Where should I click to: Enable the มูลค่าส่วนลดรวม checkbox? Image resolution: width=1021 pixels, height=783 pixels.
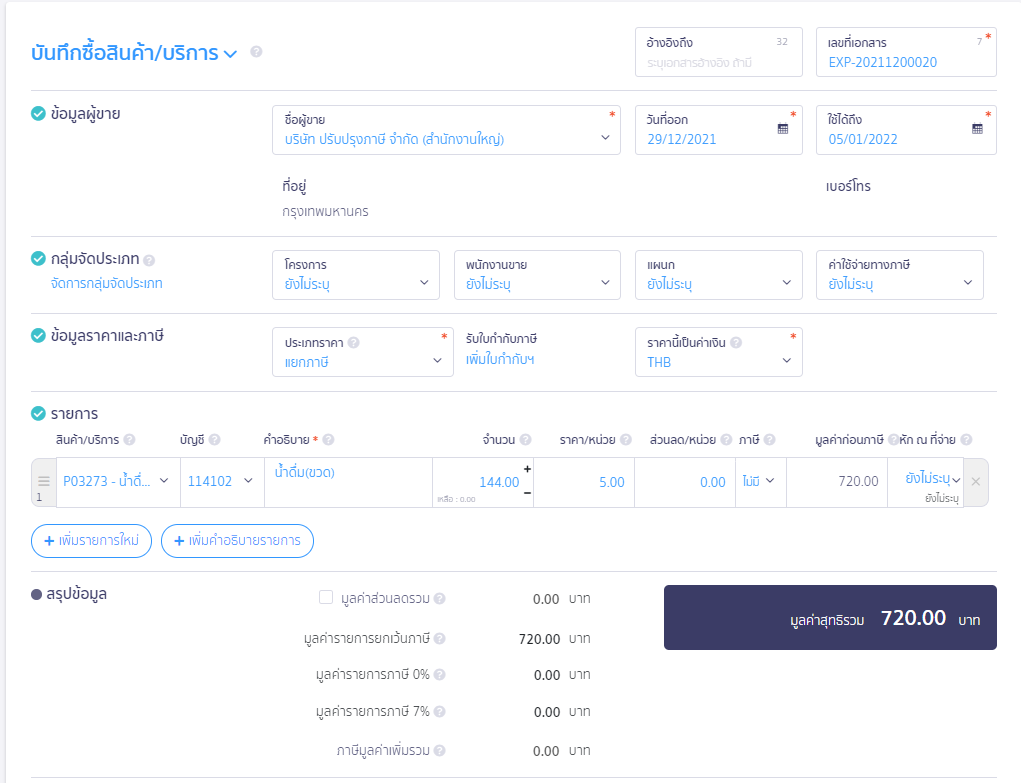pyautogui.click(x=326, y=597)
